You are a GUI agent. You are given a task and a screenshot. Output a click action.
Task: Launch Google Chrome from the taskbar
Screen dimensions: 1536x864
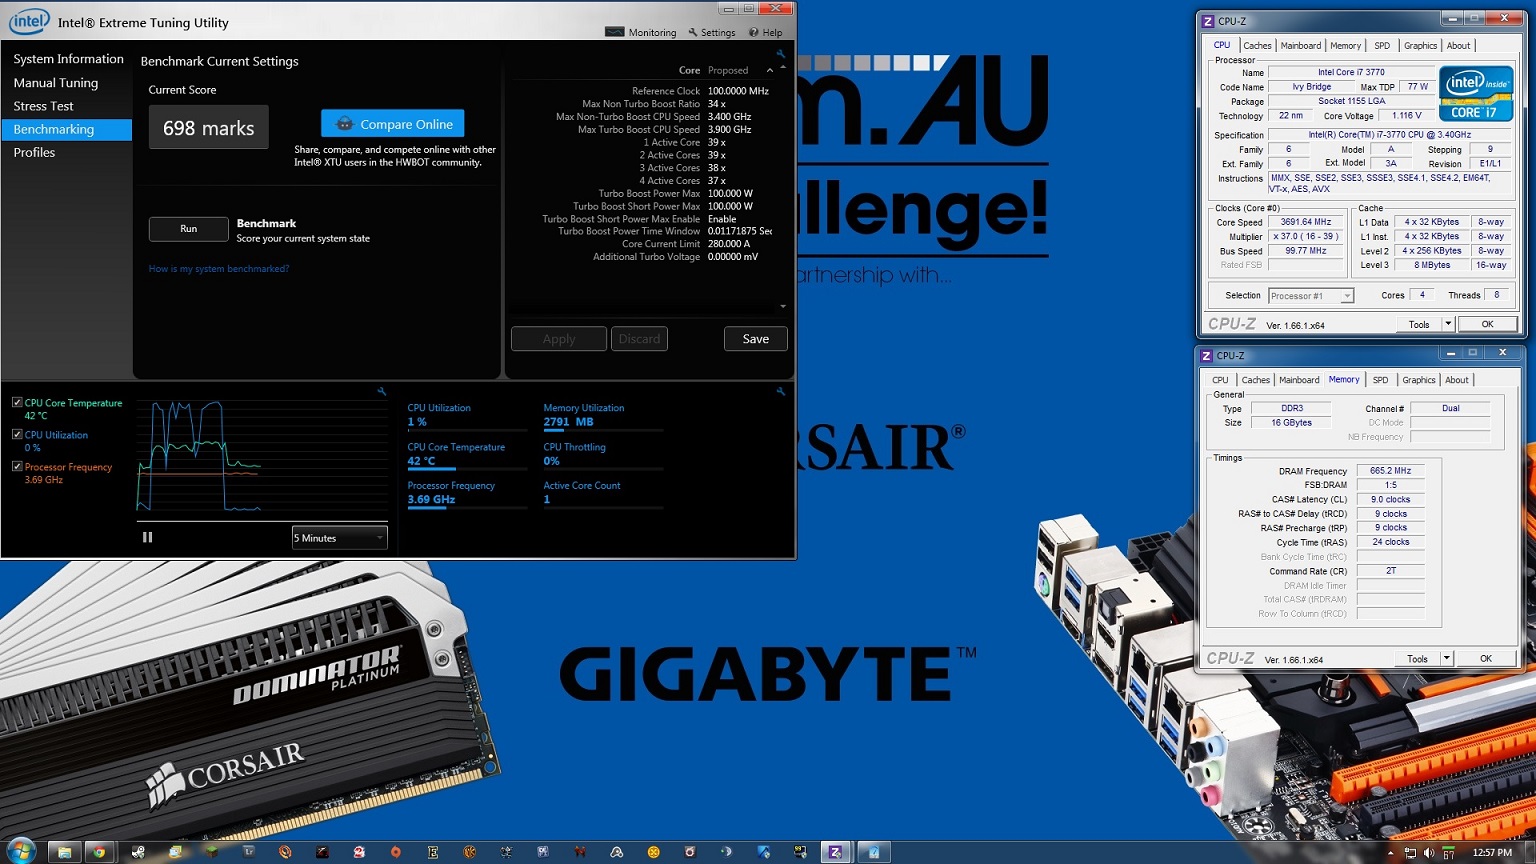pyautogui.click(x=99, y=852)
